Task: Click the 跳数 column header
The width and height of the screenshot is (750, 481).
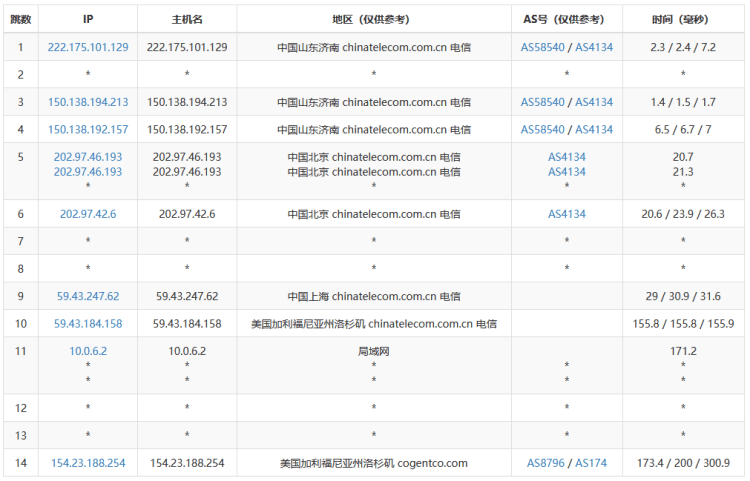Action: 20,19
